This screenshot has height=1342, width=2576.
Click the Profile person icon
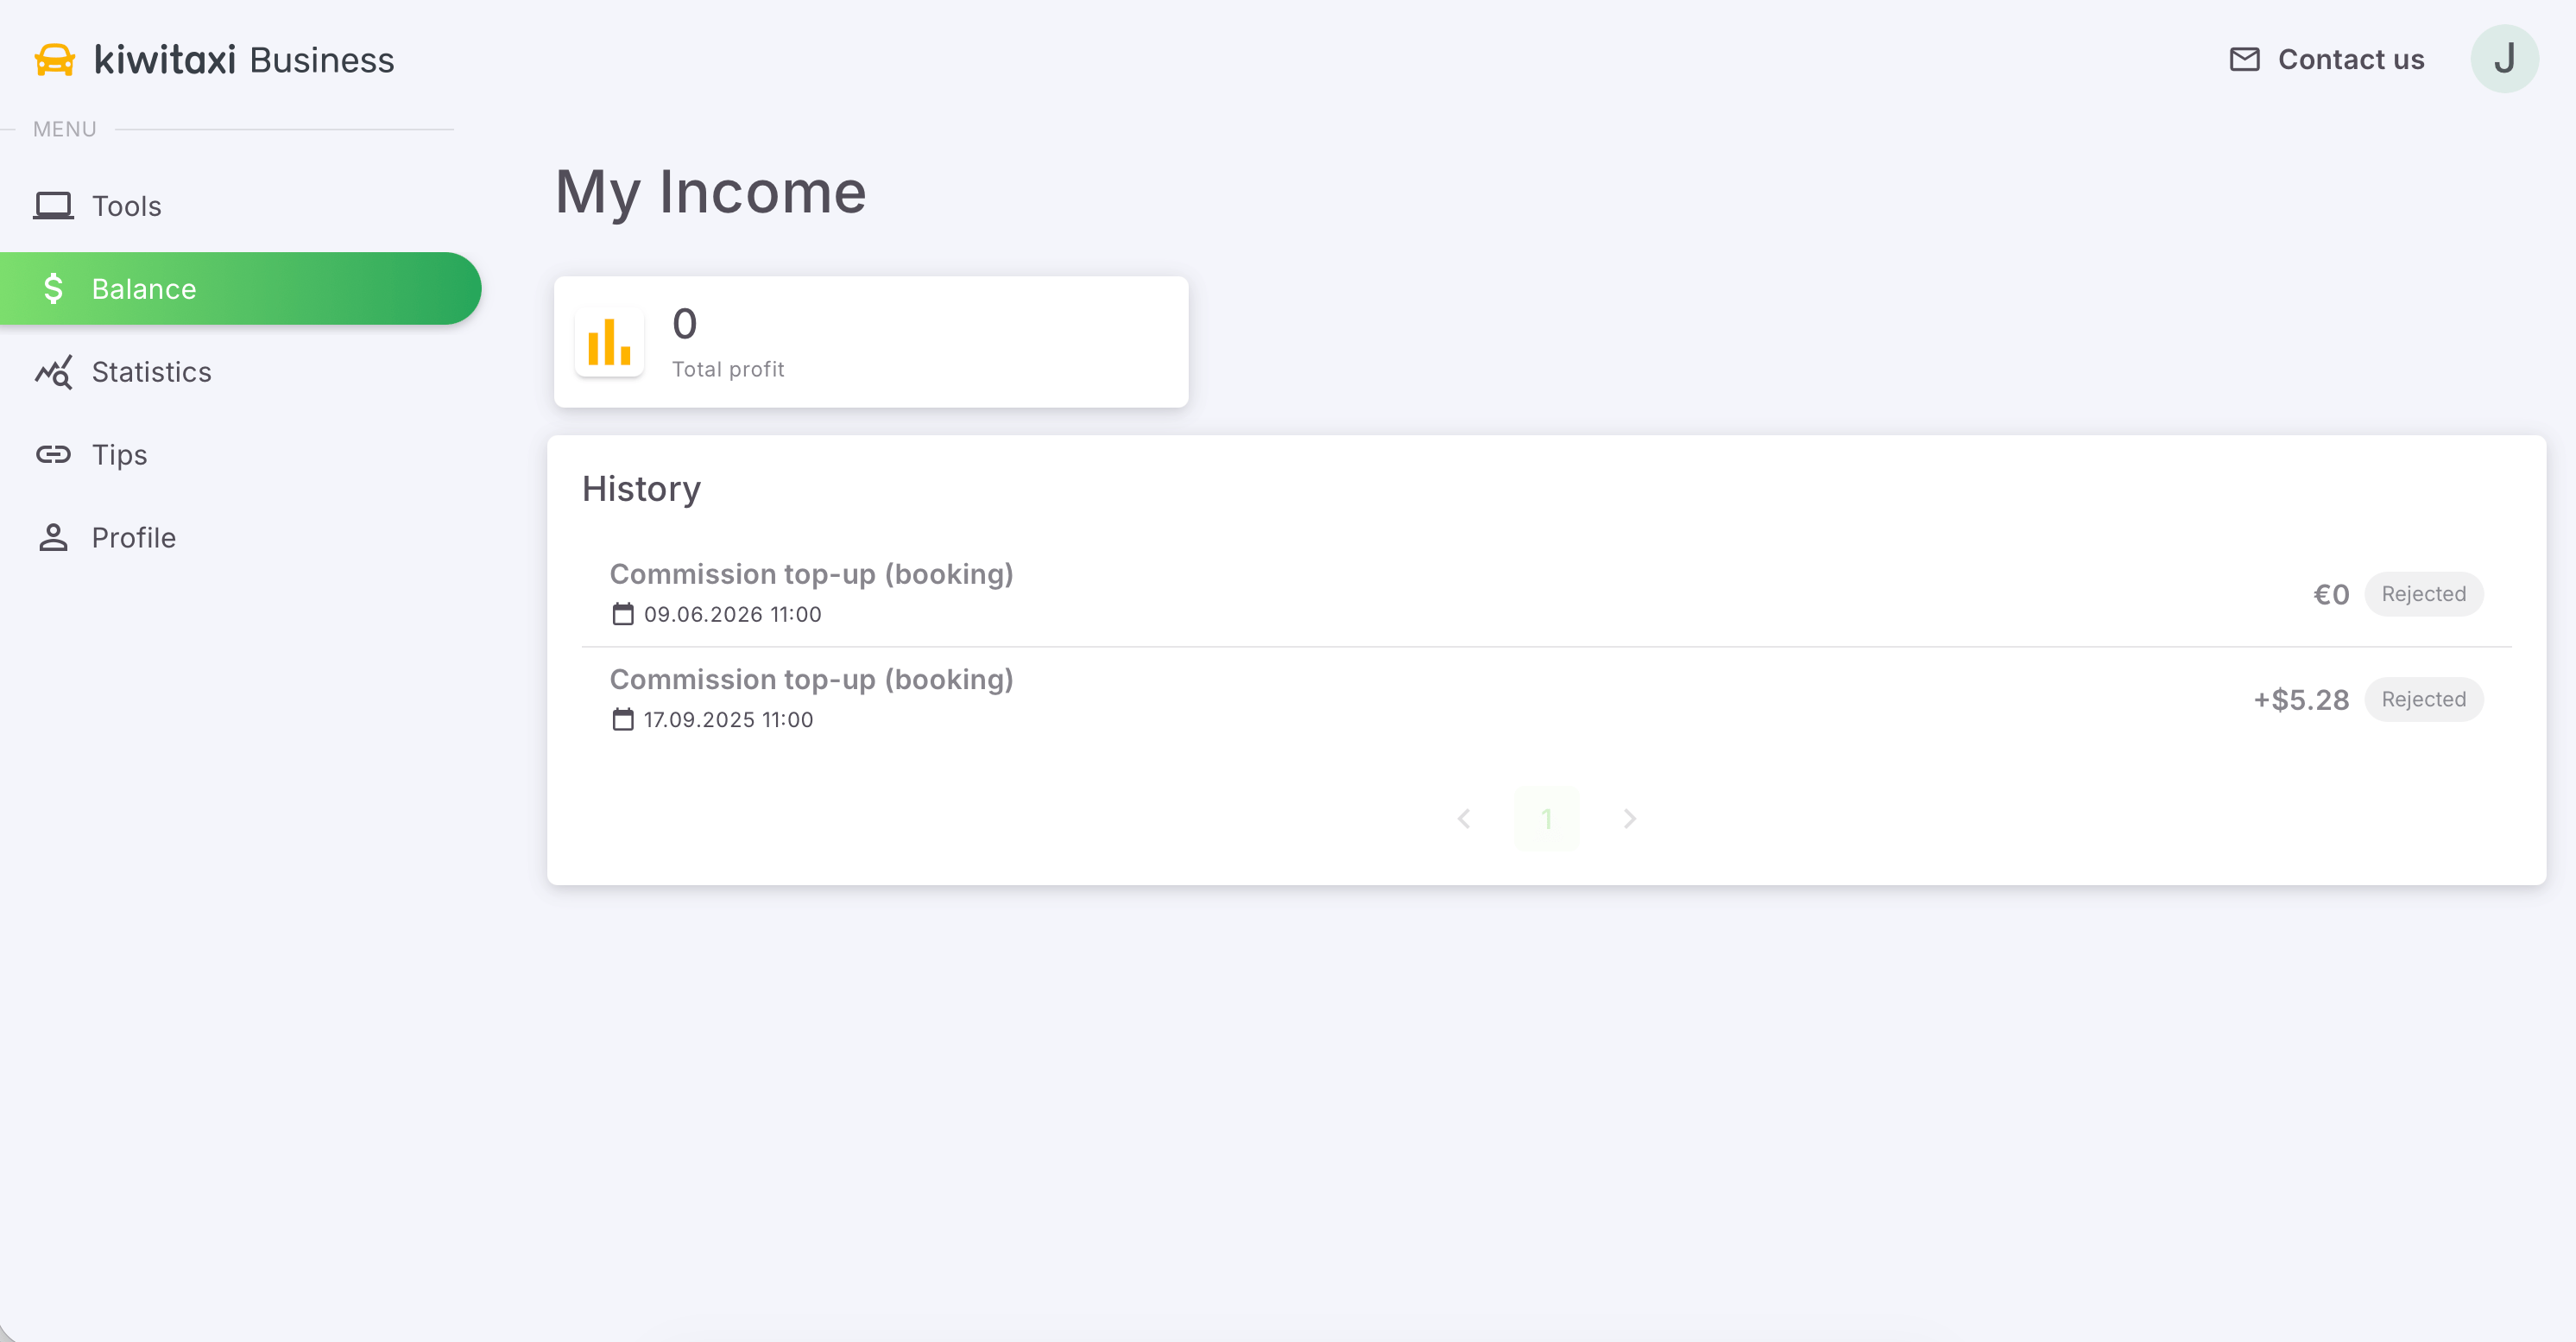53,538
